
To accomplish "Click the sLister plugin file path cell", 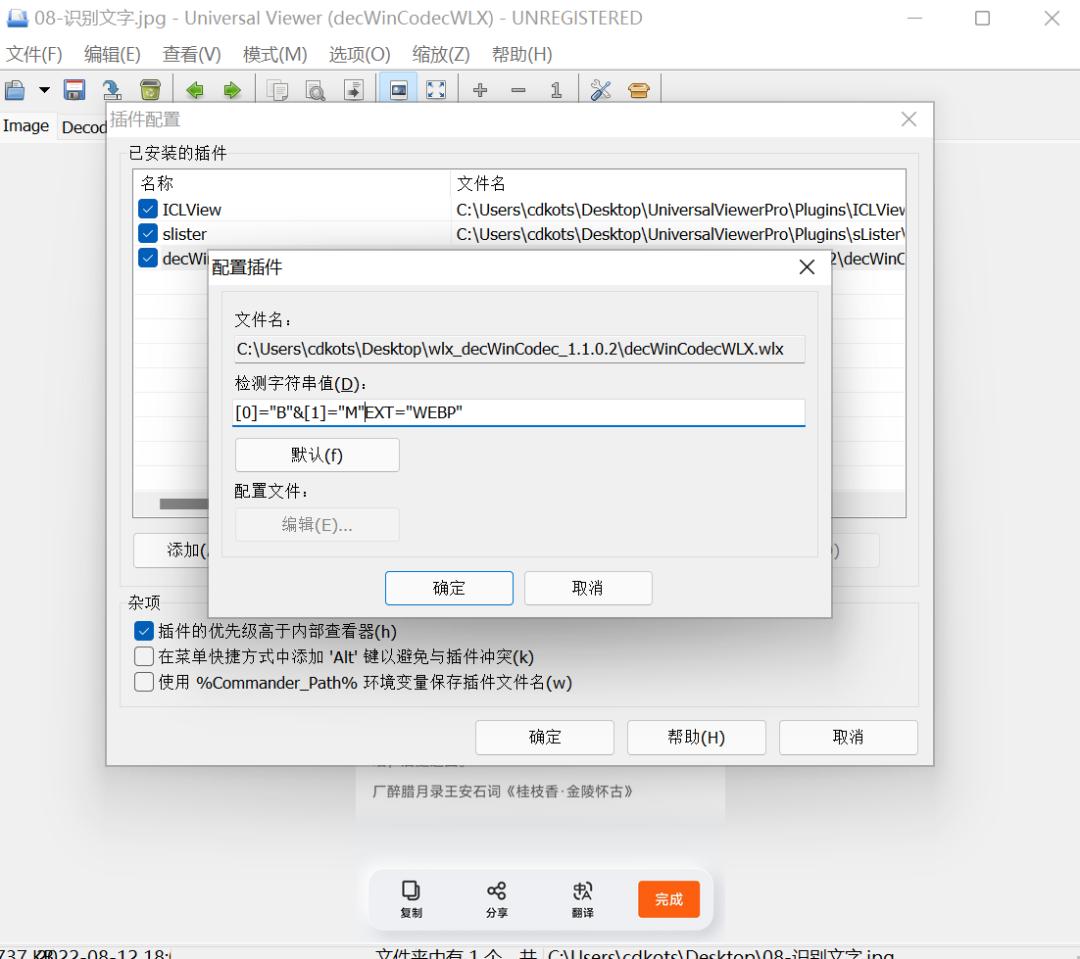I will [679, 234].
